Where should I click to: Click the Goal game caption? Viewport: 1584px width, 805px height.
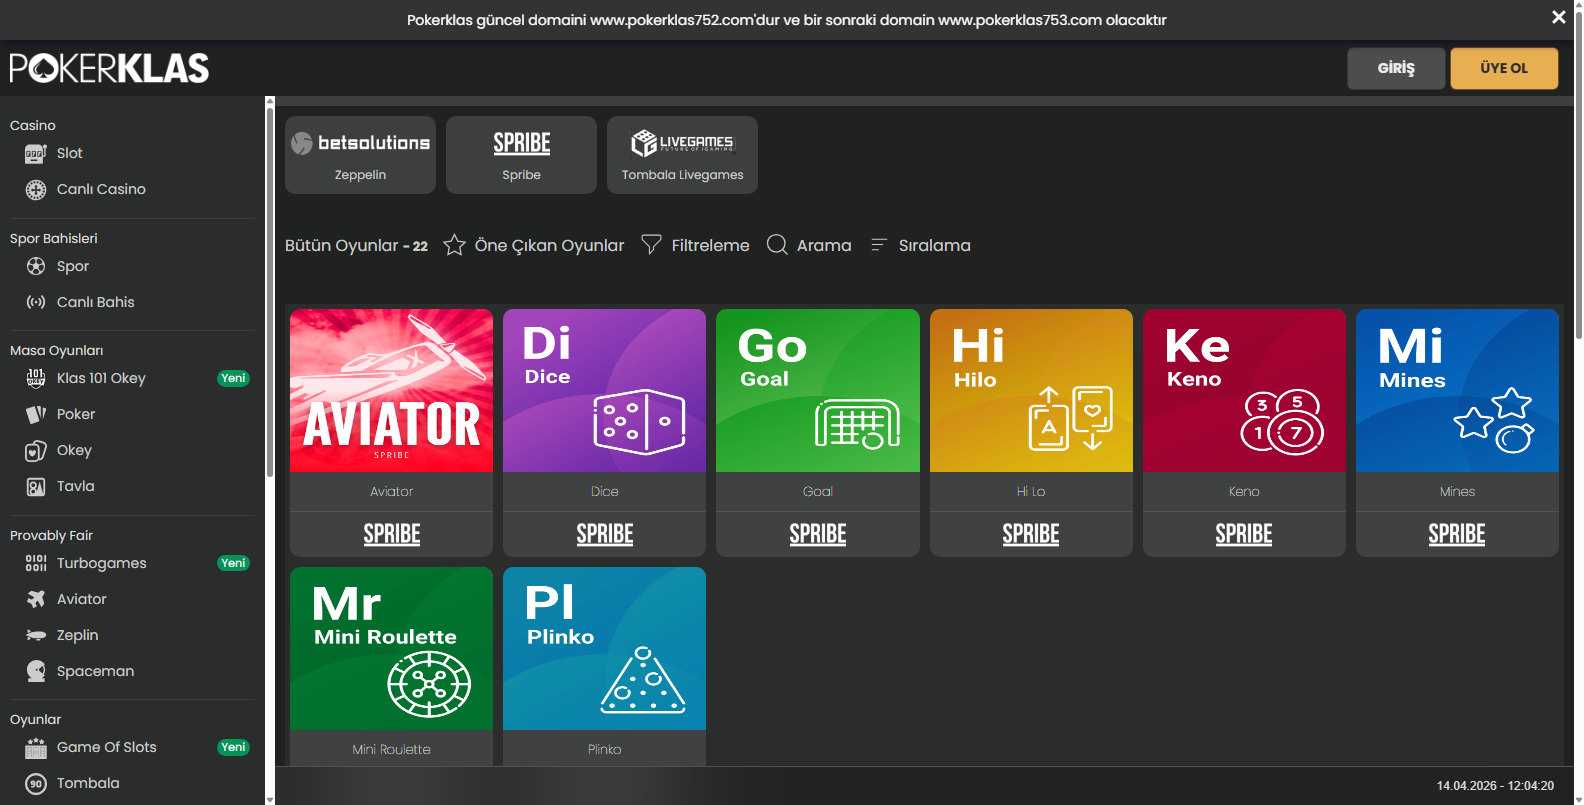[817, 492]
